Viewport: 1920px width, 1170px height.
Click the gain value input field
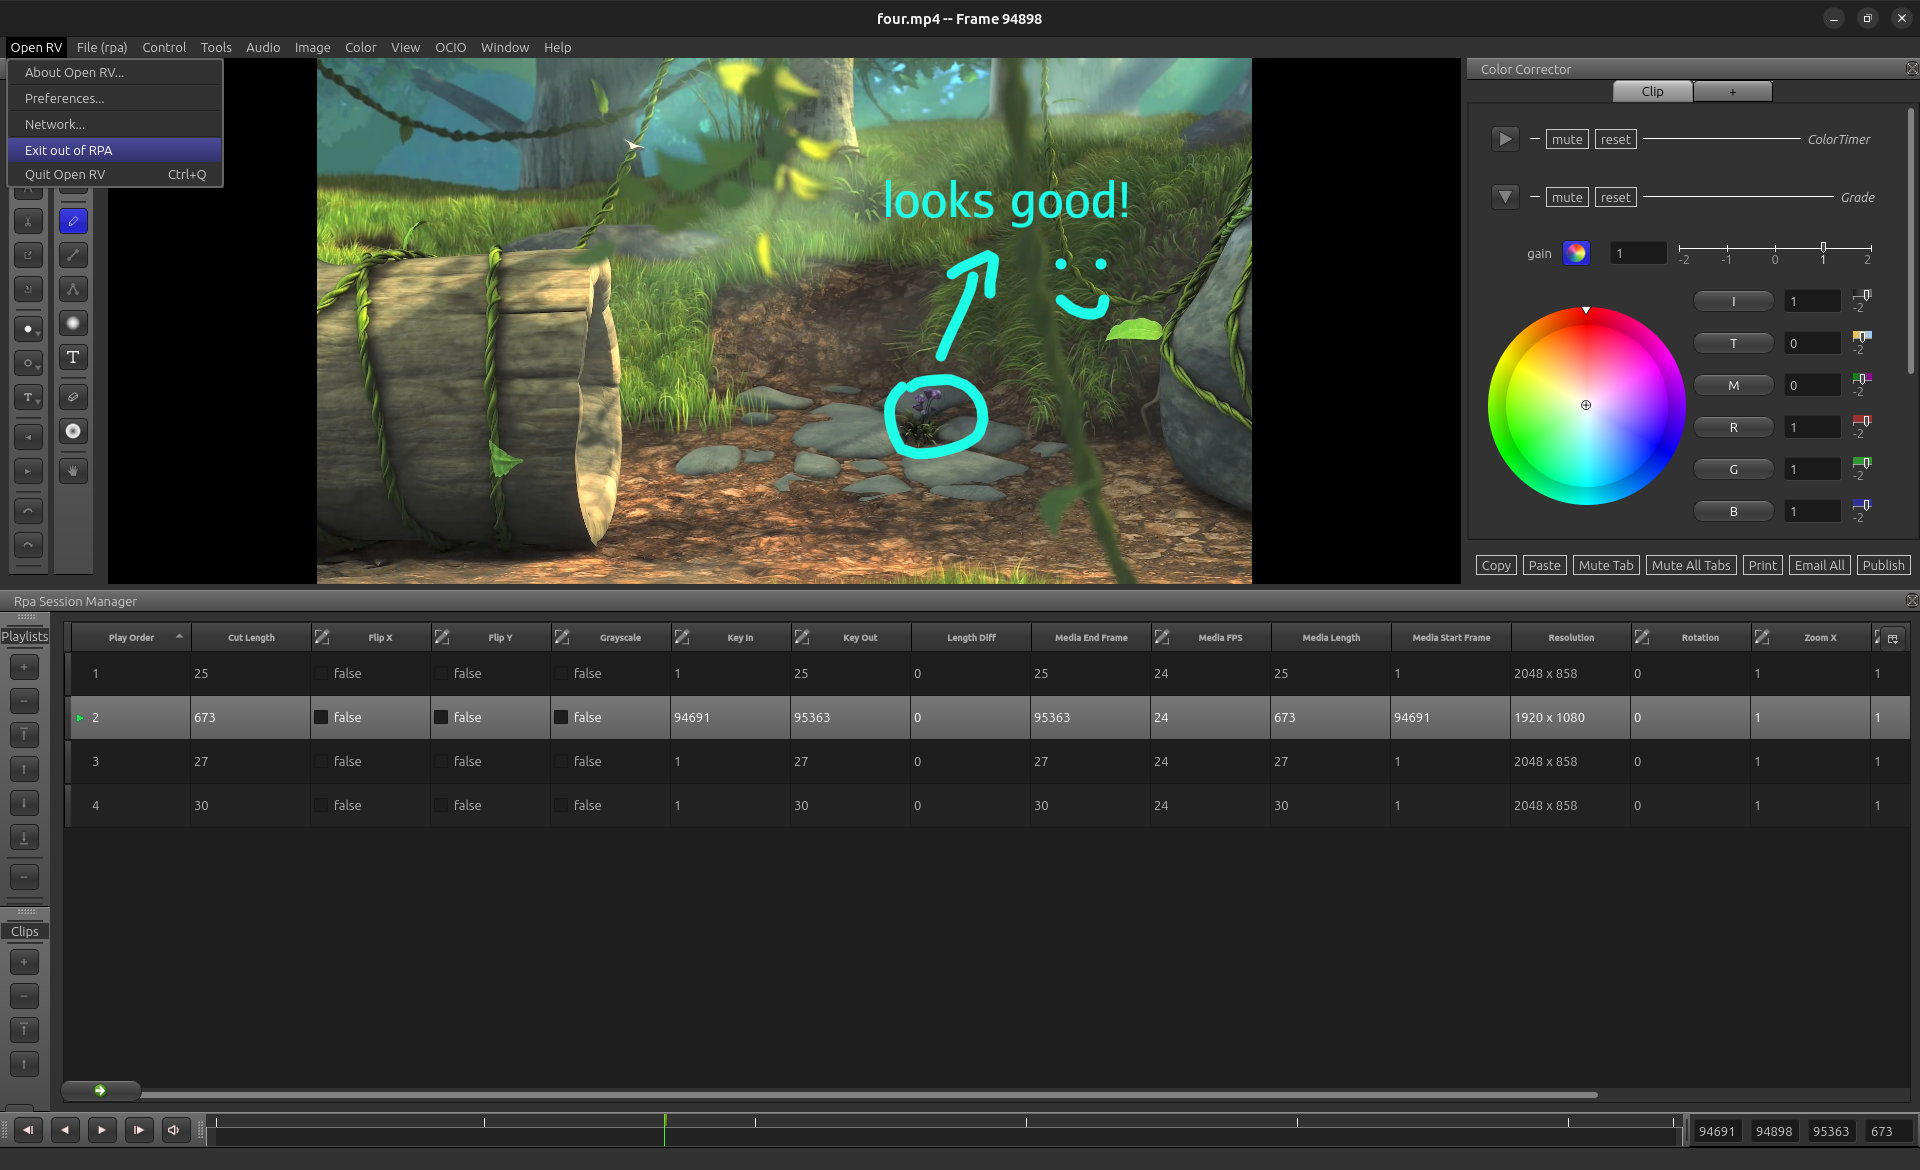point(1638,253)
